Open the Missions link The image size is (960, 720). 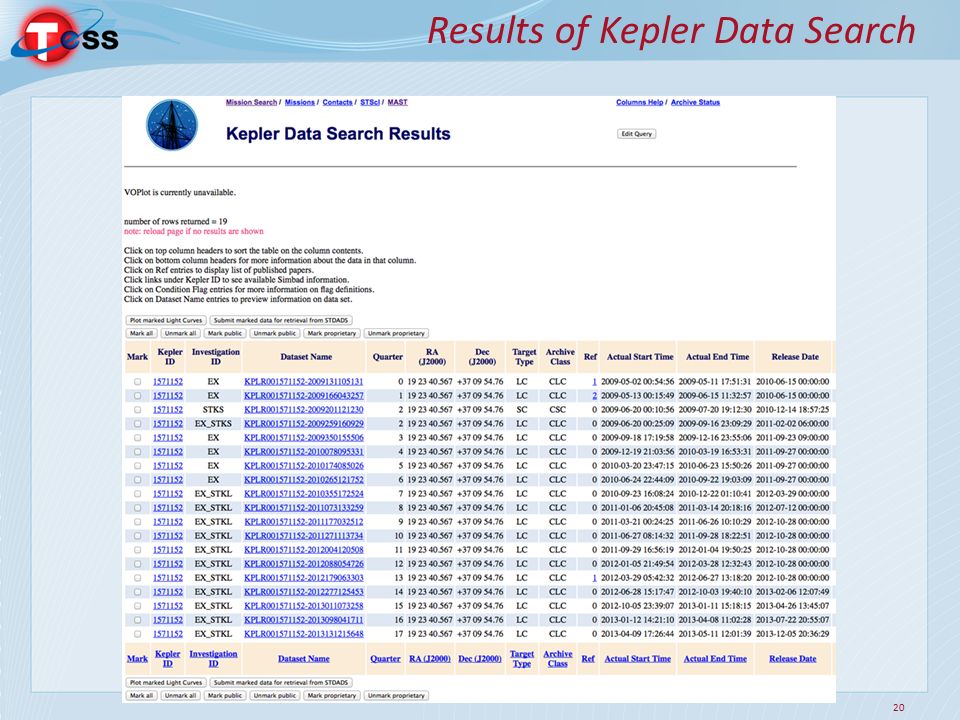click(299, 102)
